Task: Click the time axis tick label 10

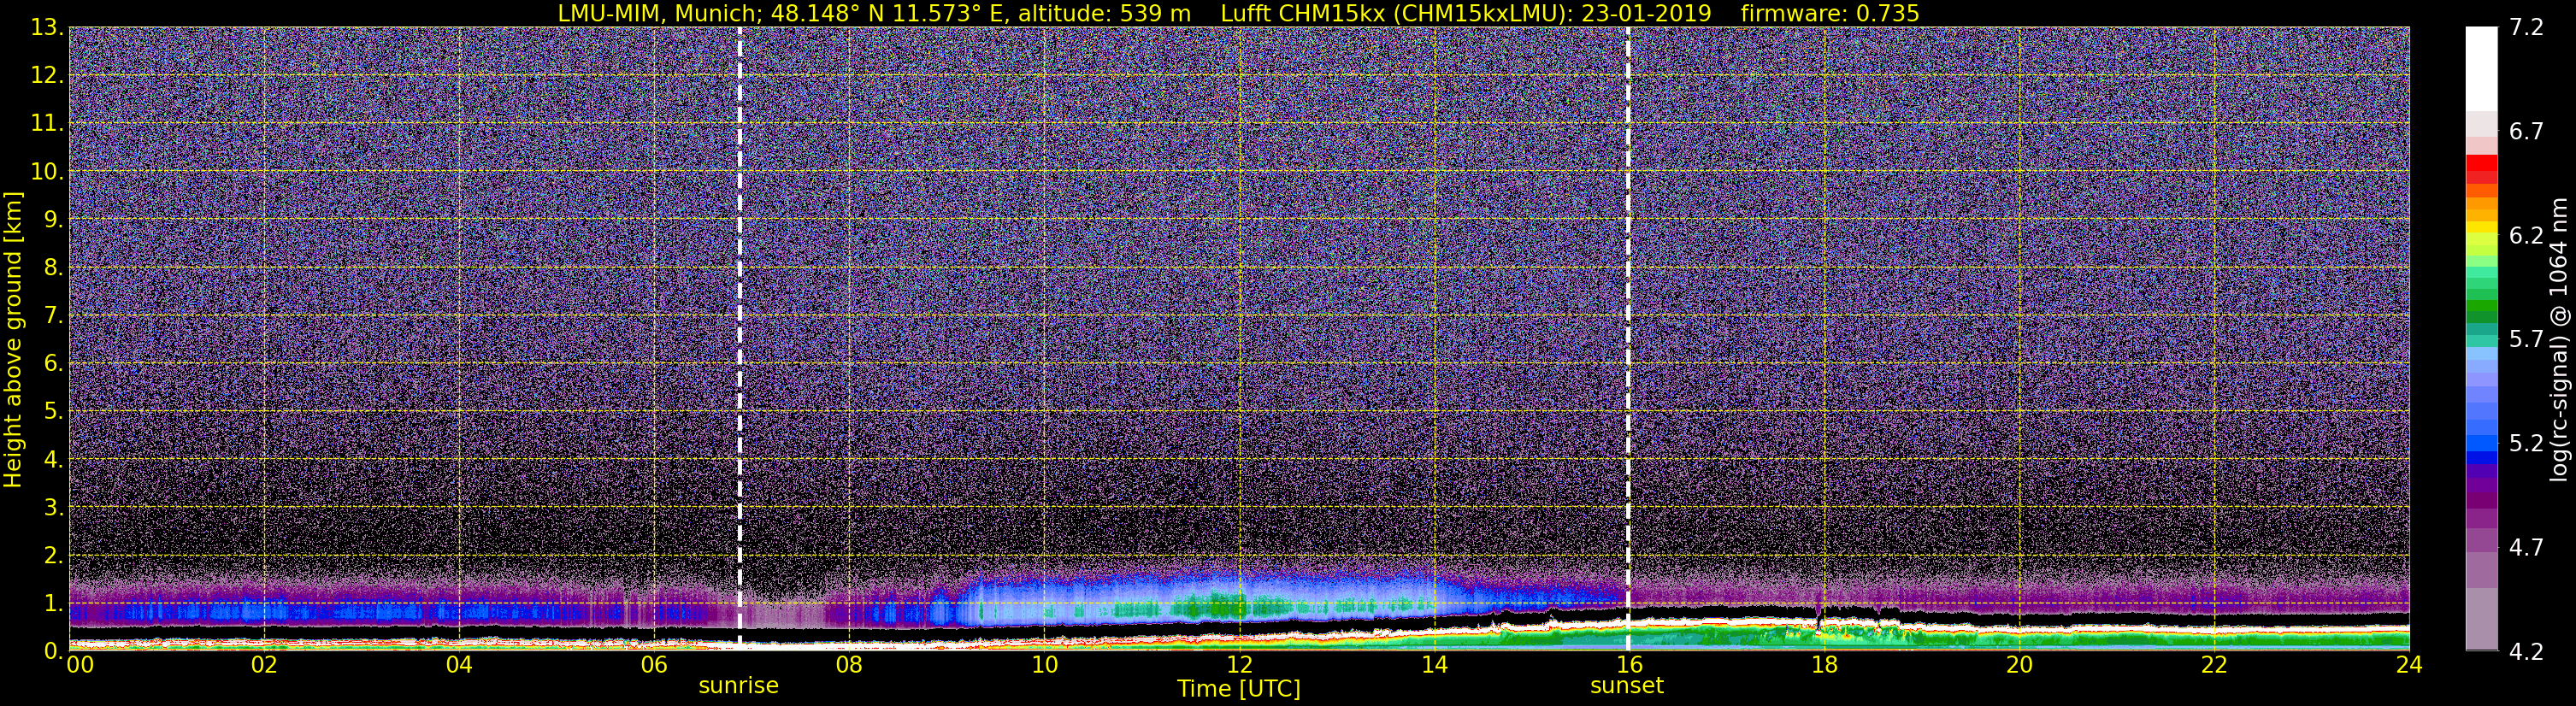Action: point(1044,665)
